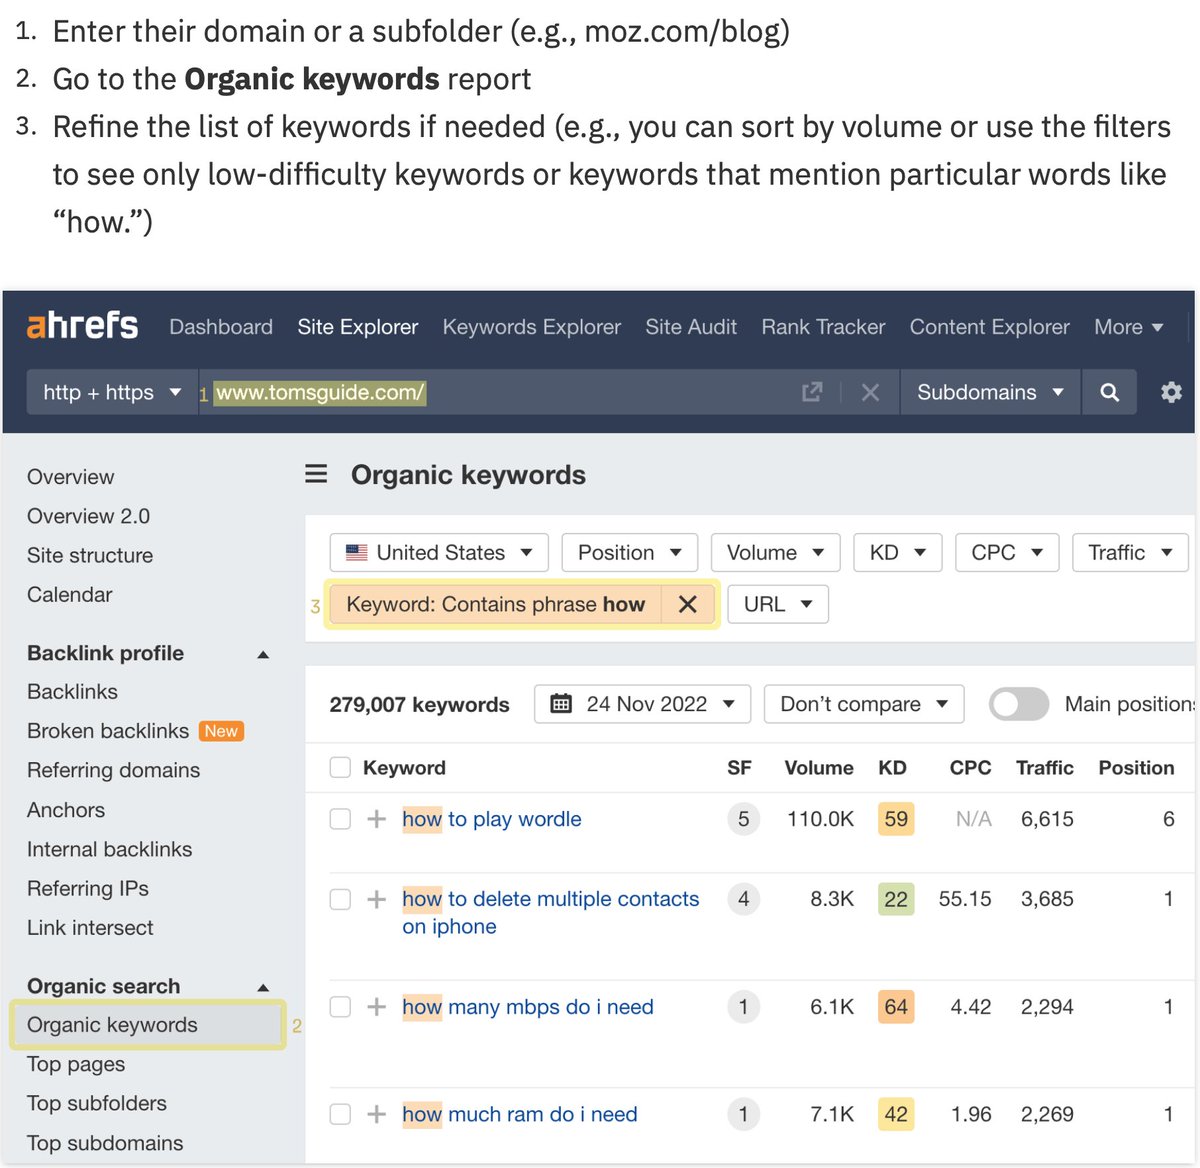The image size is (1200, 1168).
Task: Sort table by Volume column header
Action: [819, 767]
